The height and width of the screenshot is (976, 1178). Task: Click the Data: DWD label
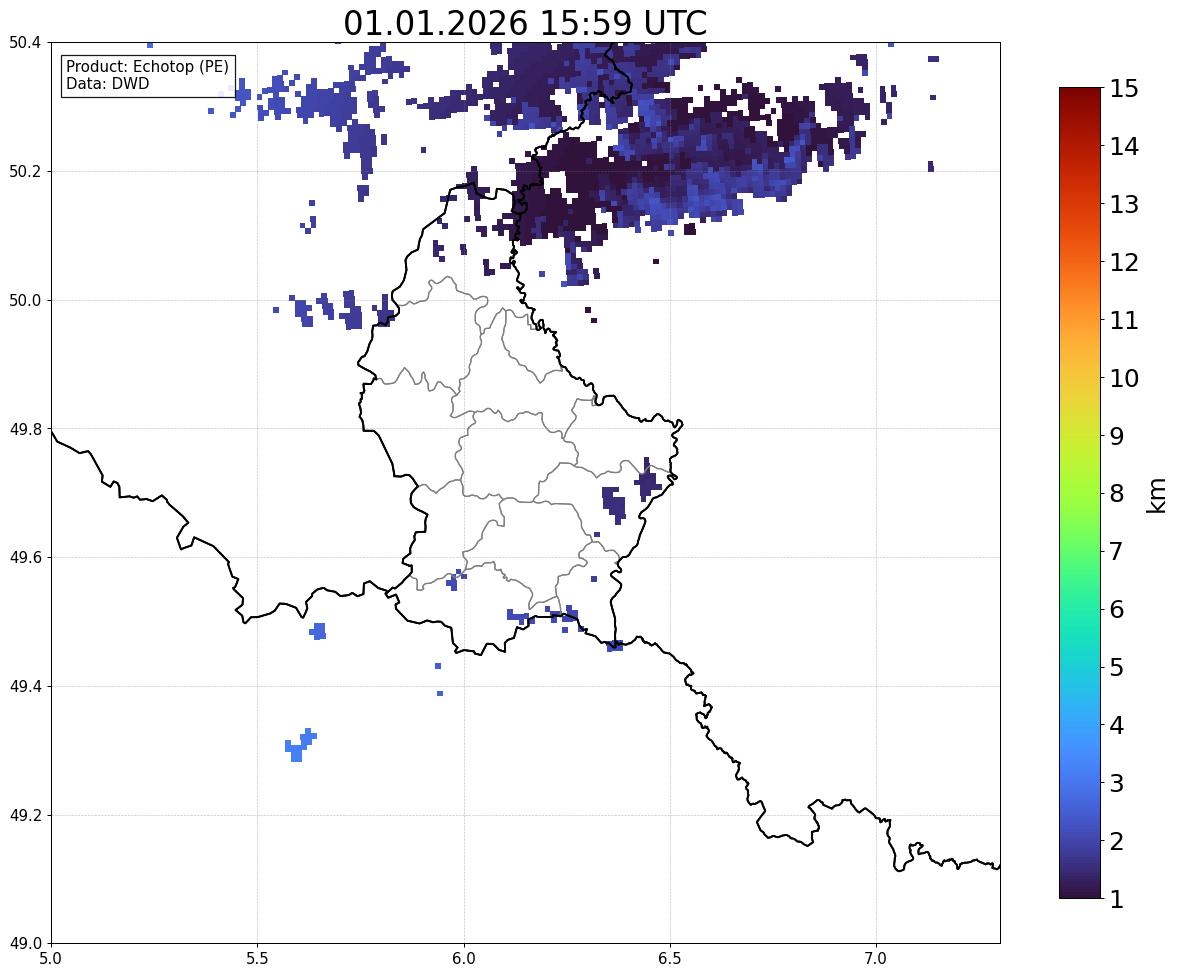(107, 83)
